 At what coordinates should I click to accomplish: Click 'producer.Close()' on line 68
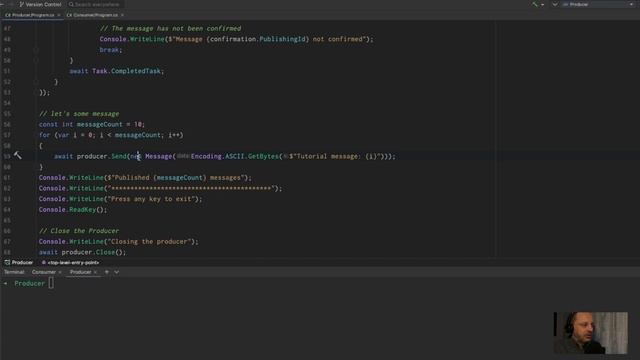93,252
